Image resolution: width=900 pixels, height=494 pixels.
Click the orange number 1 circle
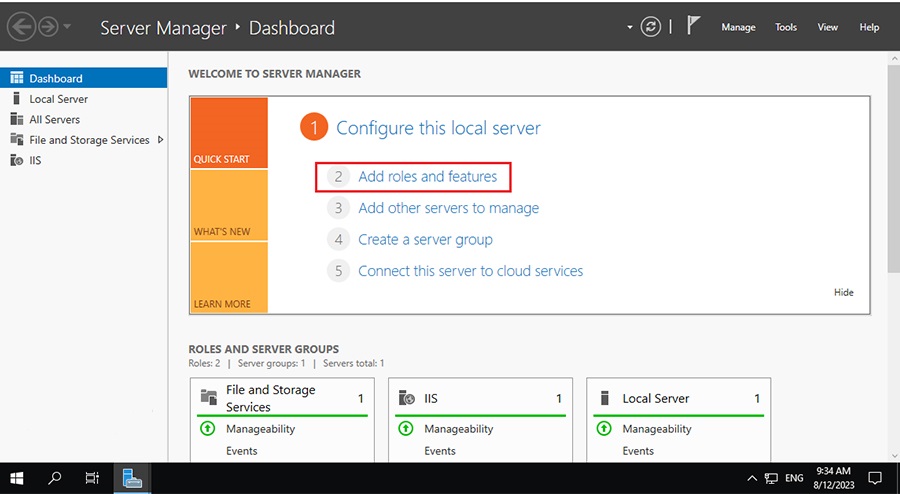pyautogui.click(x=313, y=127)
